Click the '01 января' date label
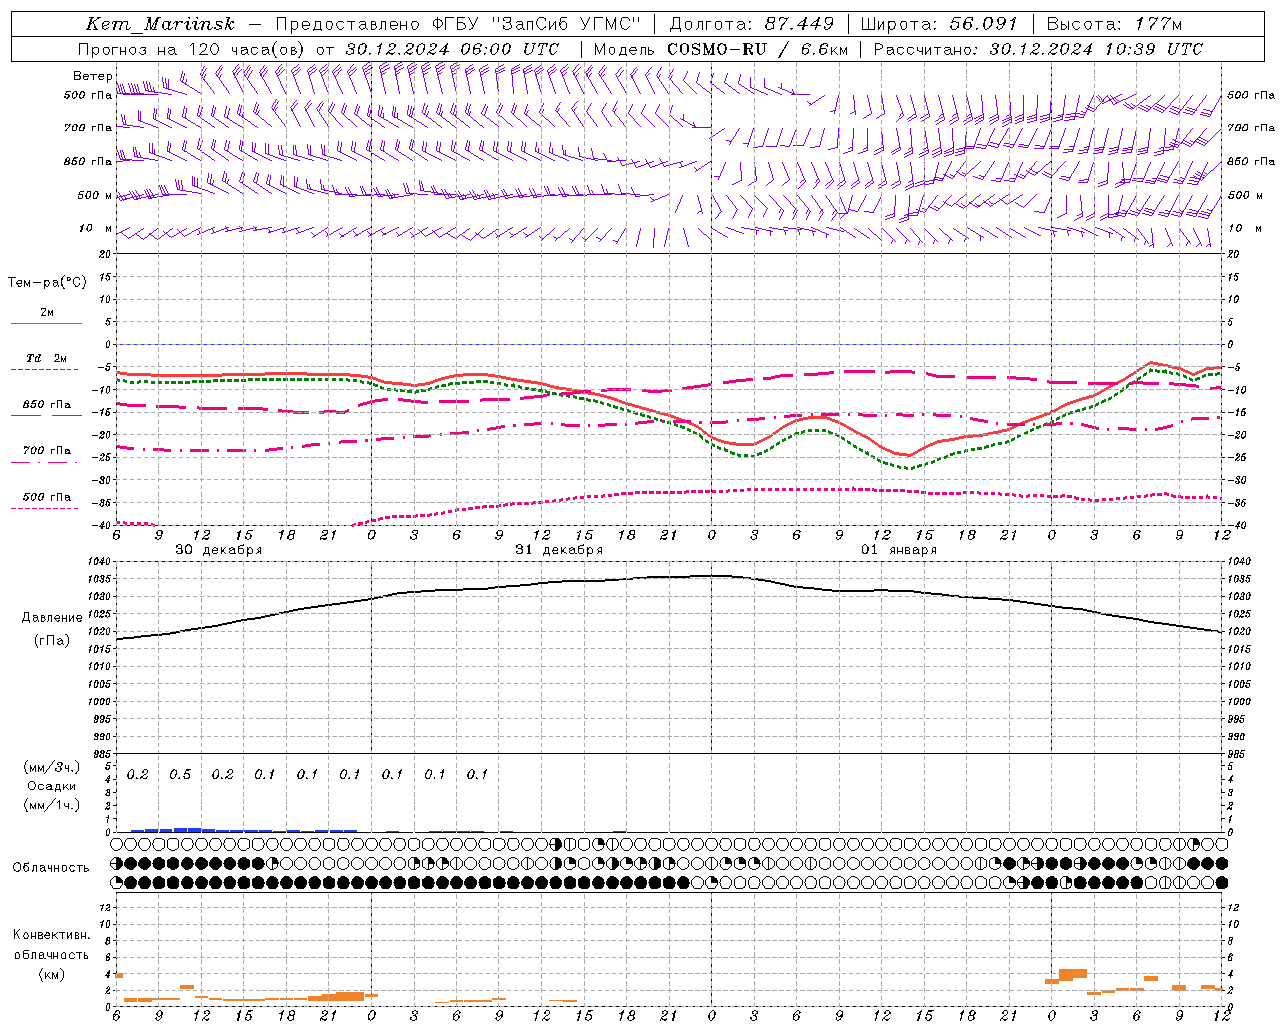The image size is (1280, 1024). (899, 550)
